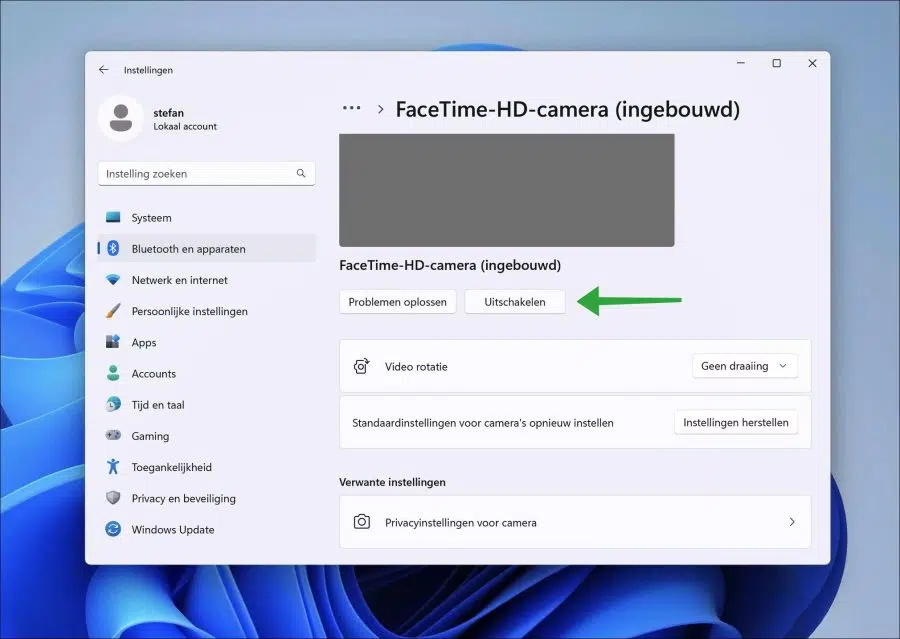Open Tijd en taal
The height and width of the screenshot is (639, 900).
pyautogui.click(x=207, y=404)
